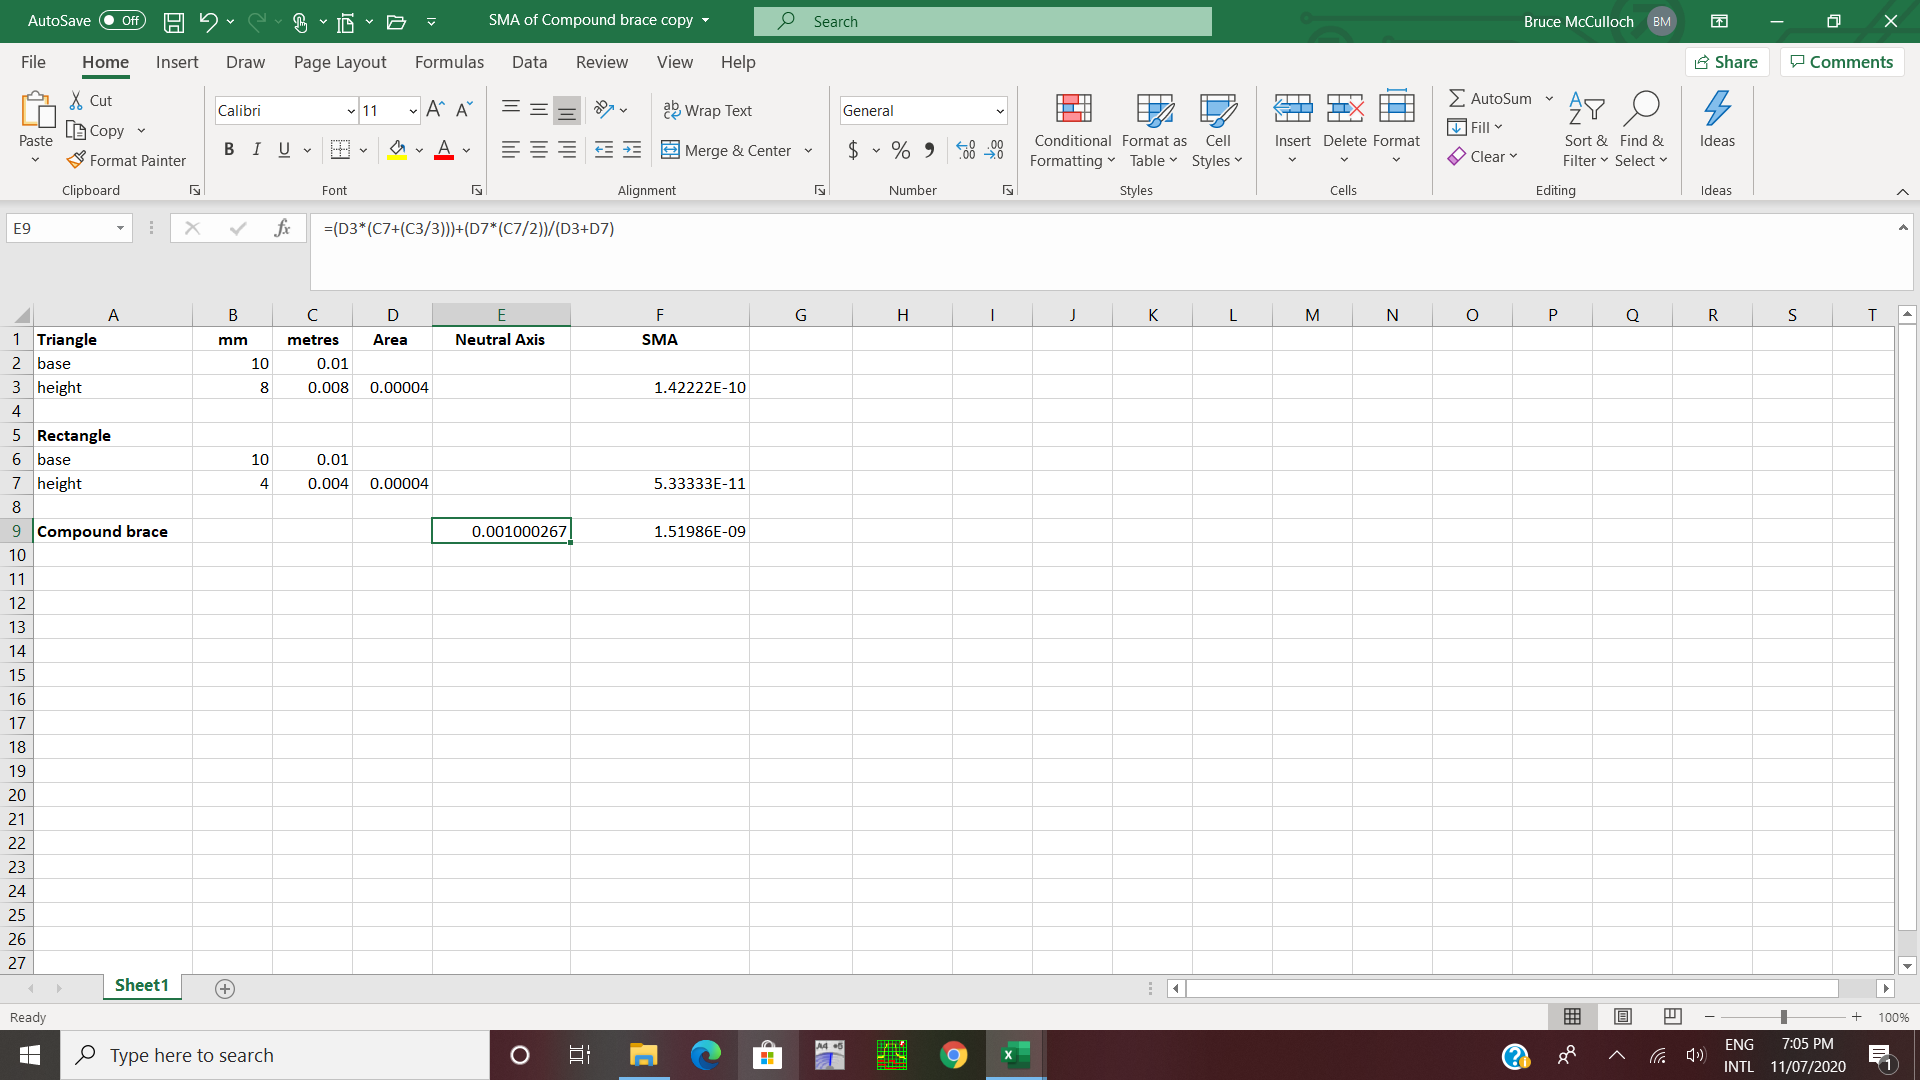This screenshot has height=1080, width=1920.
Task: Decrease font size with the small A icon
Action: pyautogui.click(x=464, y=109)
